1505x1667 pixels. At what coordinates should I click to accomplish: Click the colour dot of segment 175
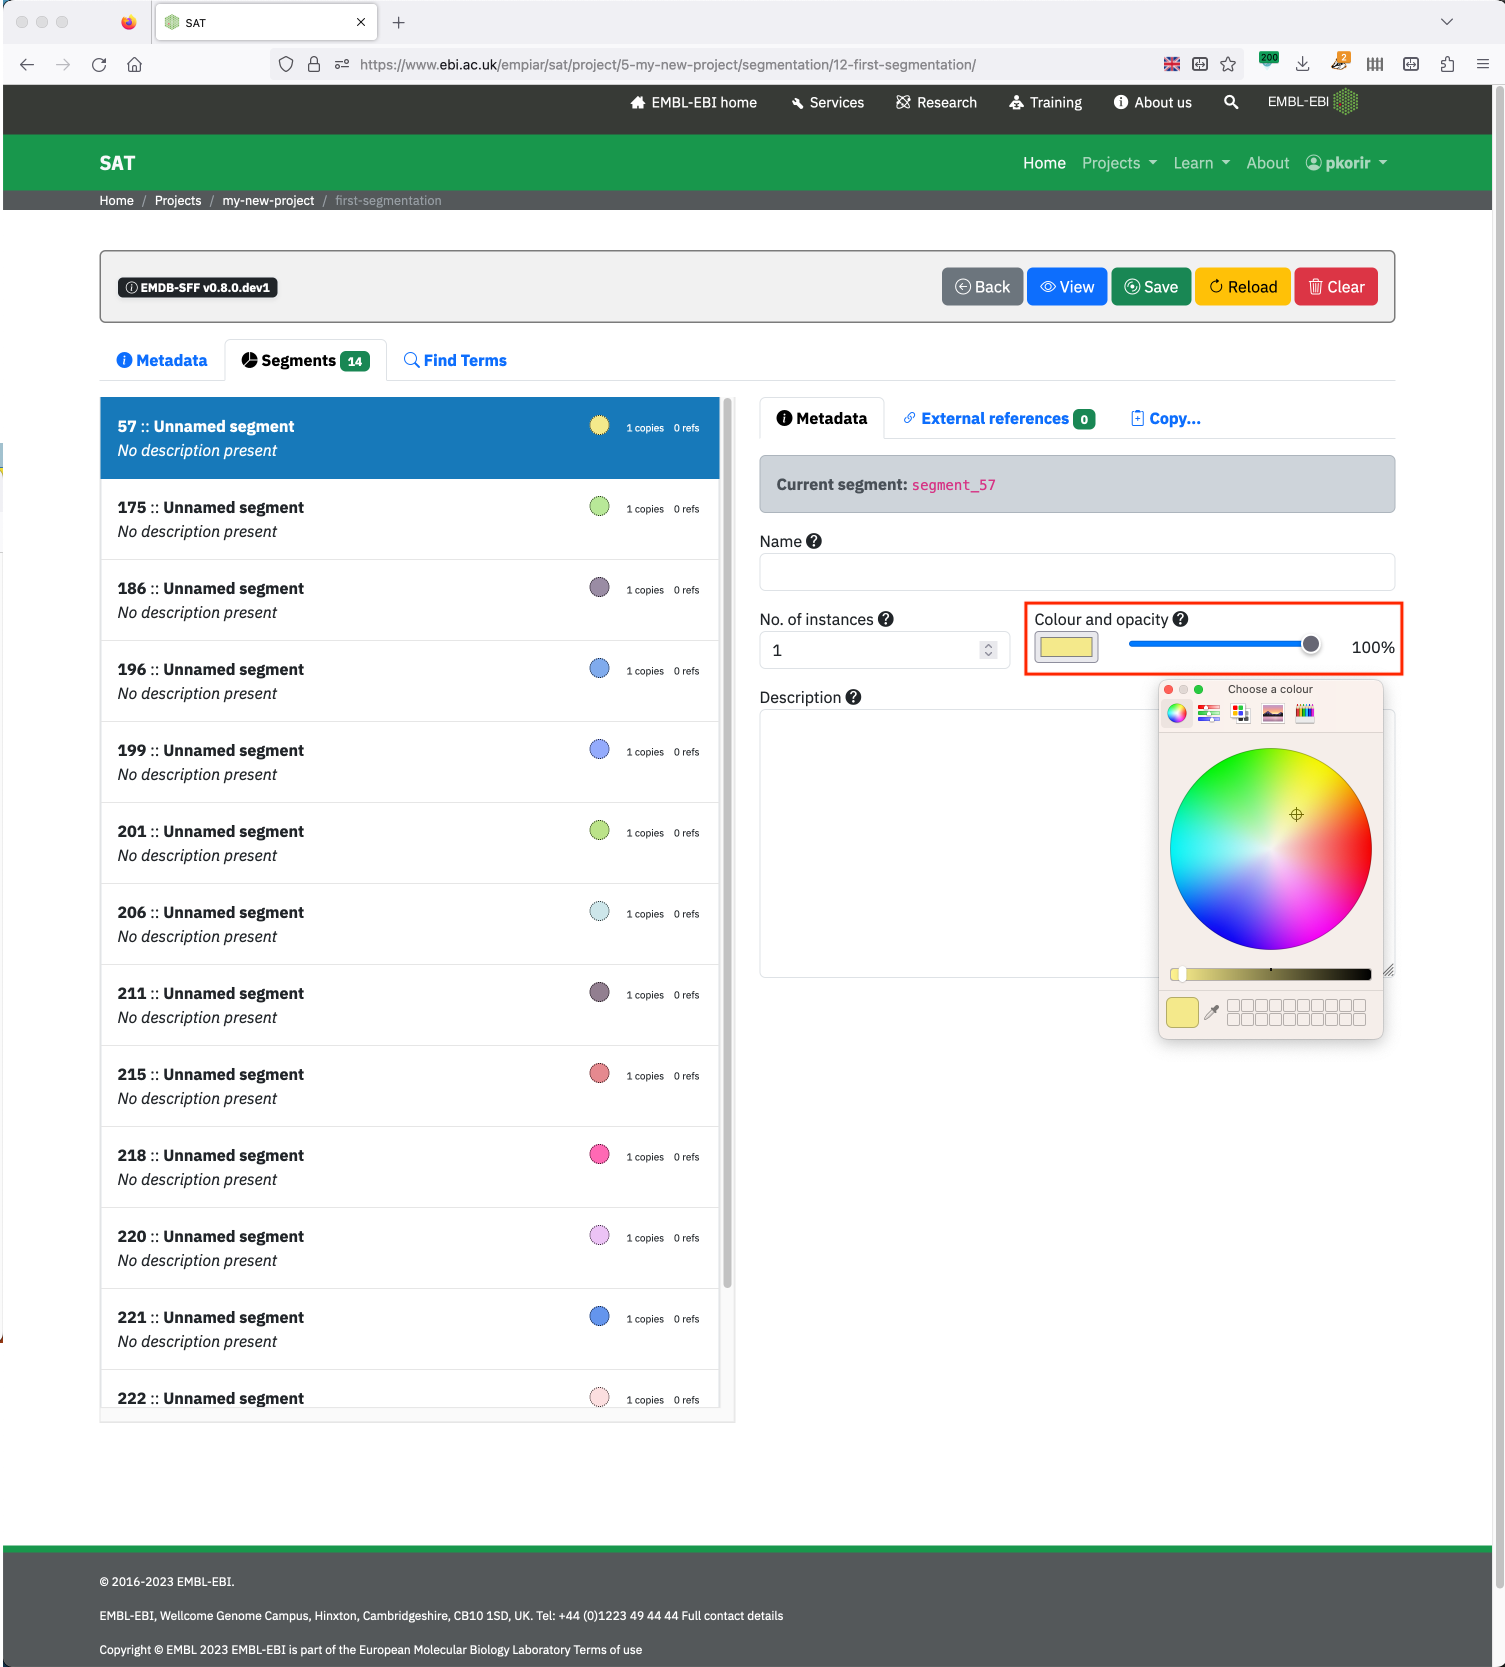click(599, 506)
